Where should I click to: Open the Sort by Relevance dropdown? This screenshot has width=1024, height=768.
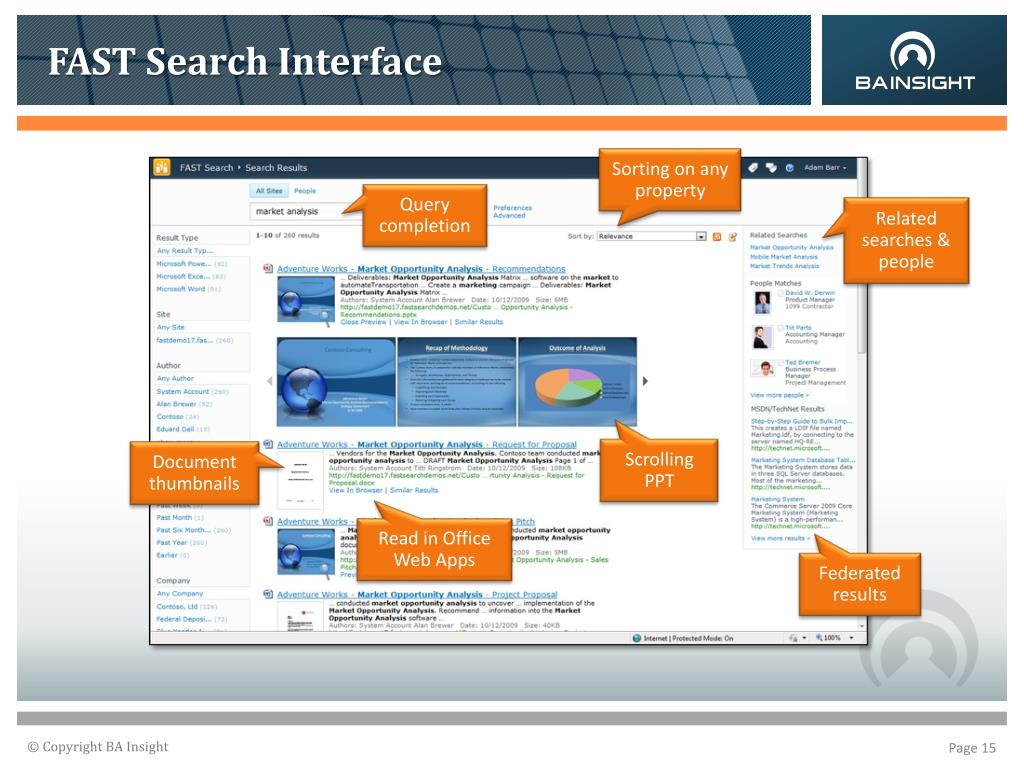point(651,236)
